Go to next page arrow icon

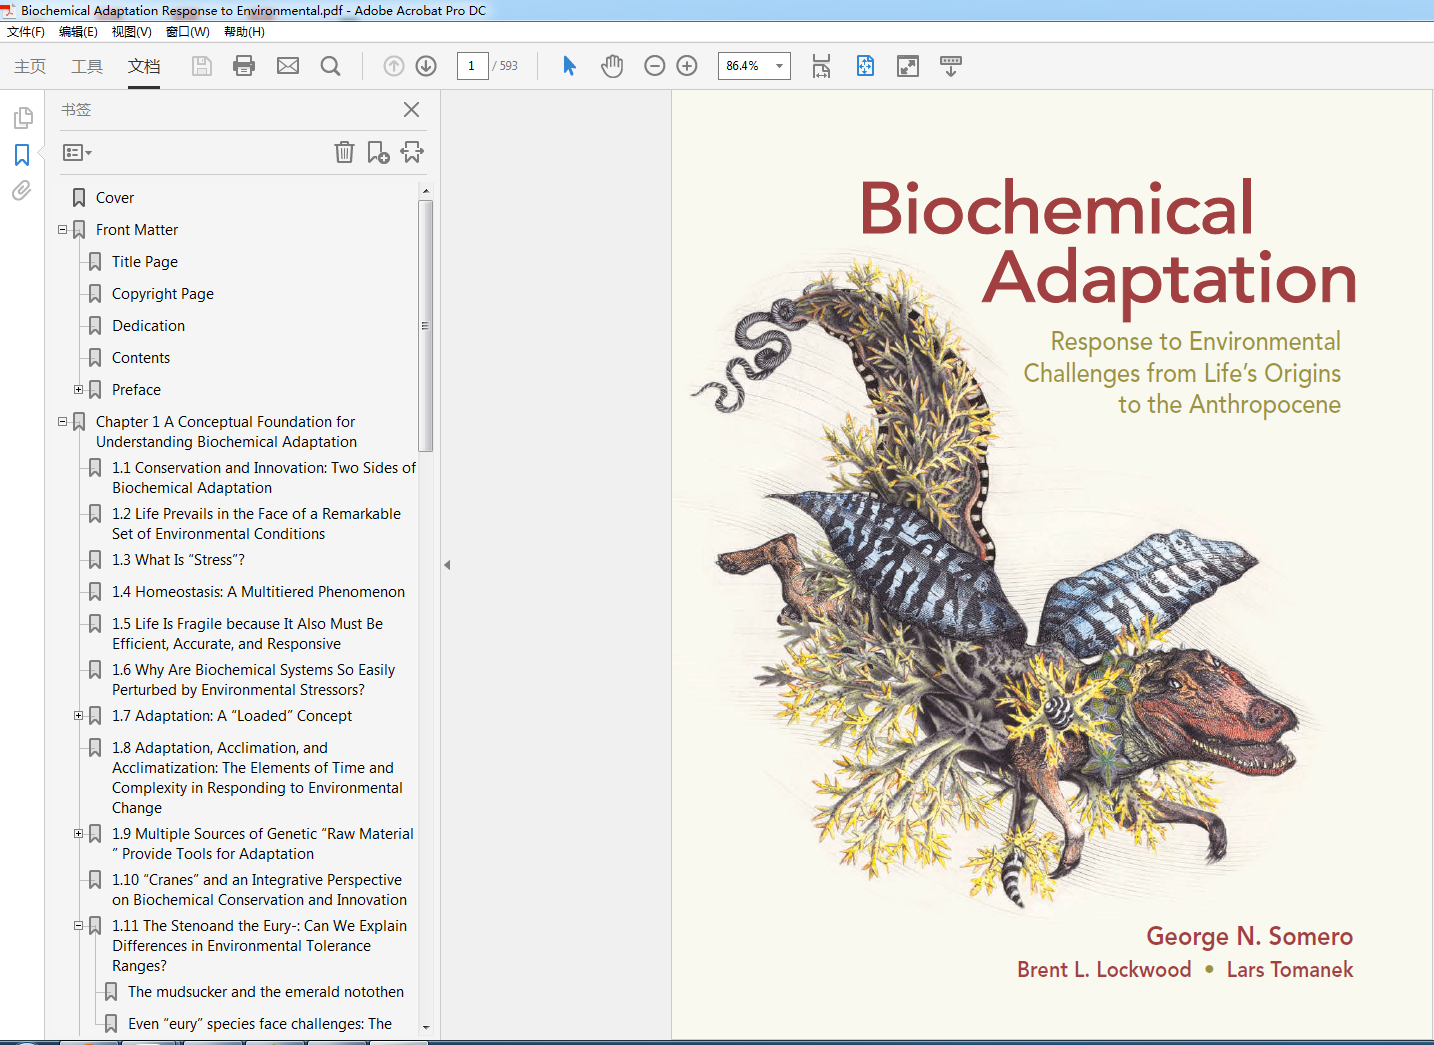tap(426, 66)
